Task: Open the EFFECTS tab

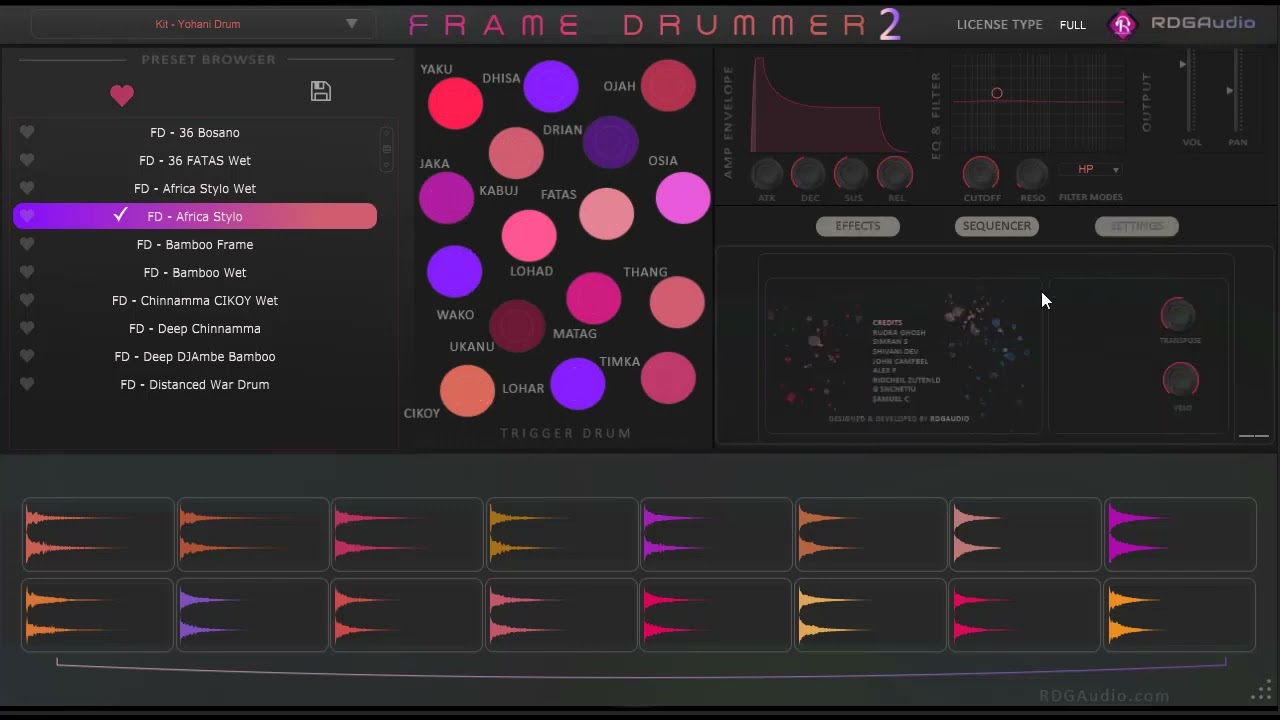Action: pos(858,226)
